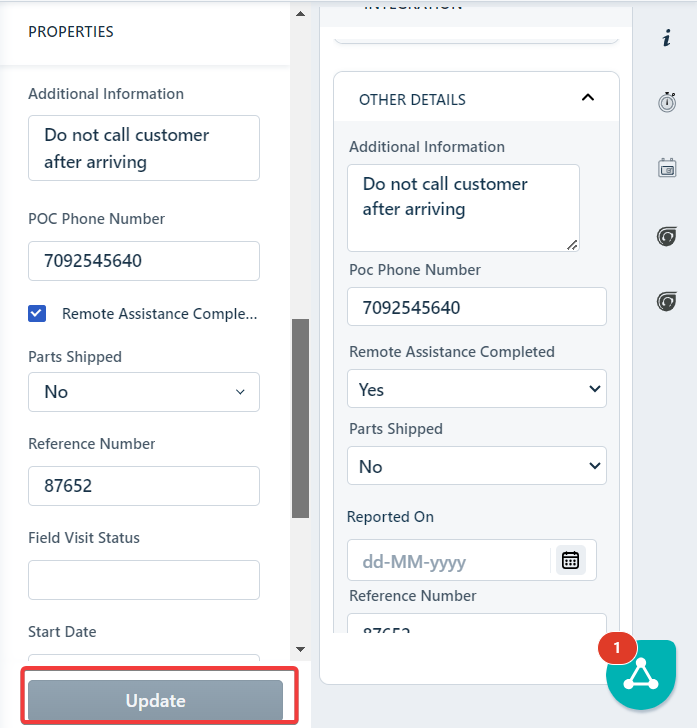Open the stopwatch timer icon
The height and width of the screenshot is (728, 697).
pyautogui.click(x=667, y=102)
